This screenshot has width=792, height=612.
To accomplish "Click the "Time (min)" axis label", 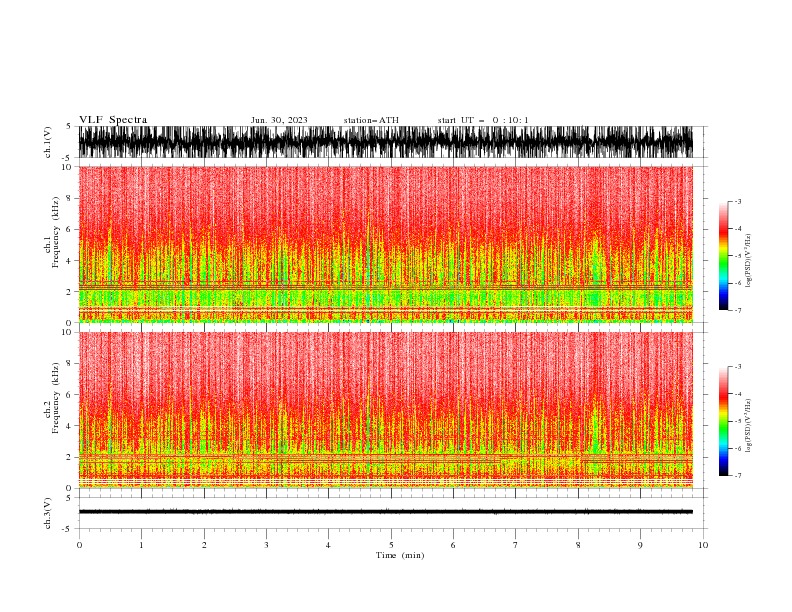I will pos(400,555).
